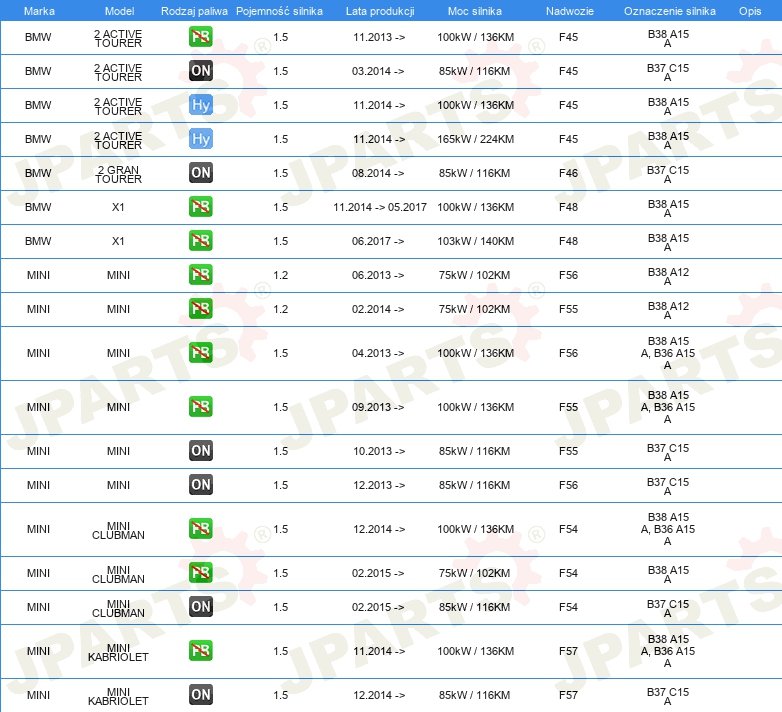Click diesel ON icon for MINI Clubman 02.2015
Image resolution: width=782 pixels, height=712 pixels.
(x=200, y=606)
